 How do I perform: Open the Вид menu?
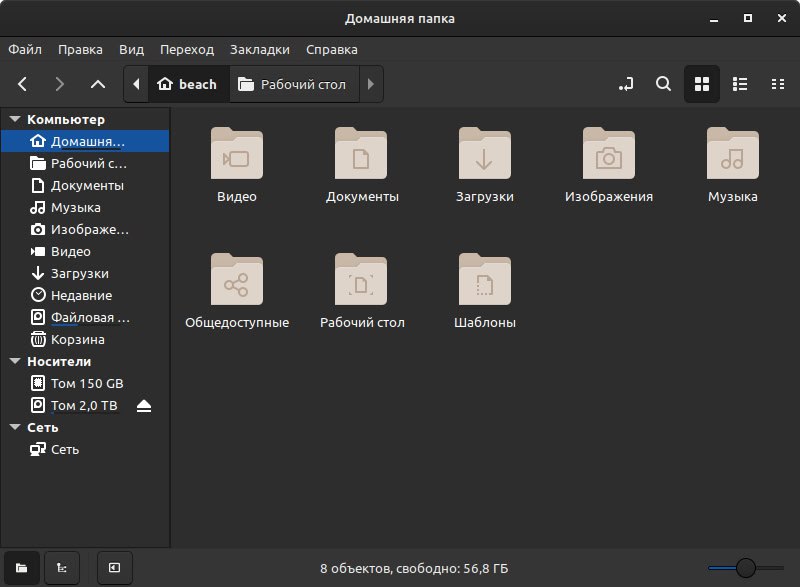pyautogui.click(x=131, y=49)
